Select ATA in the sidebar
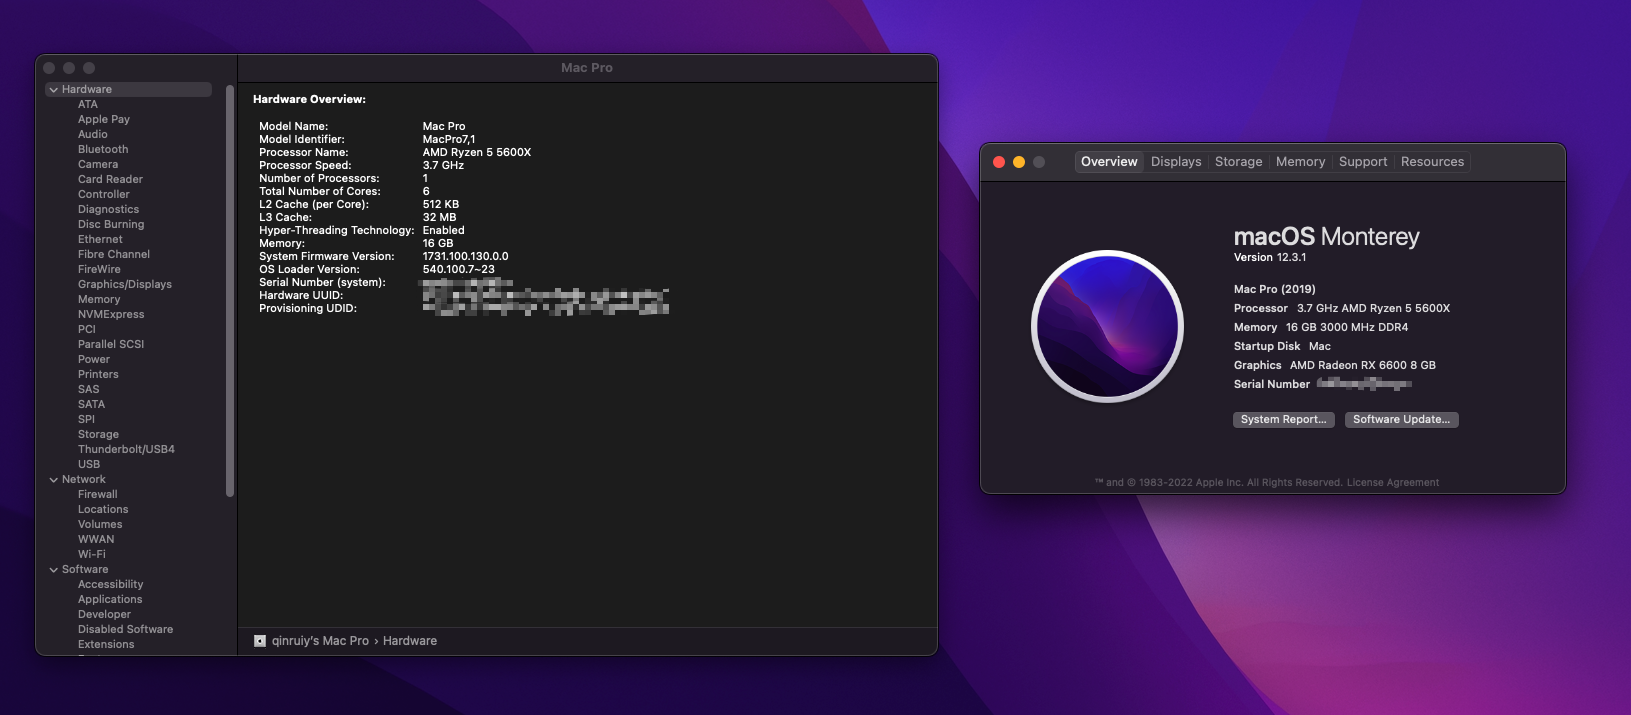This screenshot has height=715, width=1631. (88, 105)
